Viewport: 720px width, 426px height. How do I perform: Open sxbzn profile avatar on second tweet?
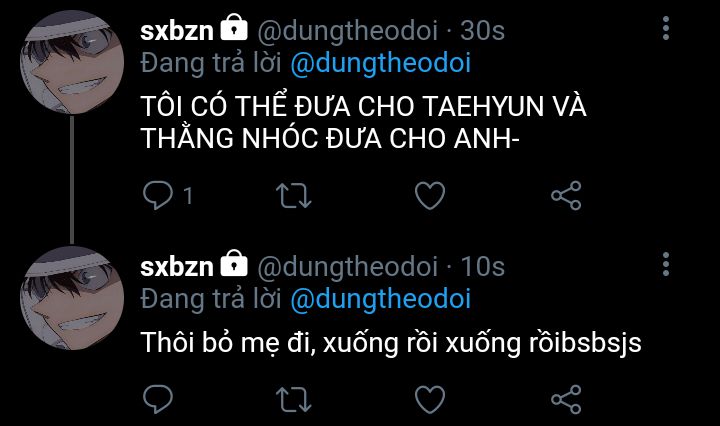coord(72,298)
